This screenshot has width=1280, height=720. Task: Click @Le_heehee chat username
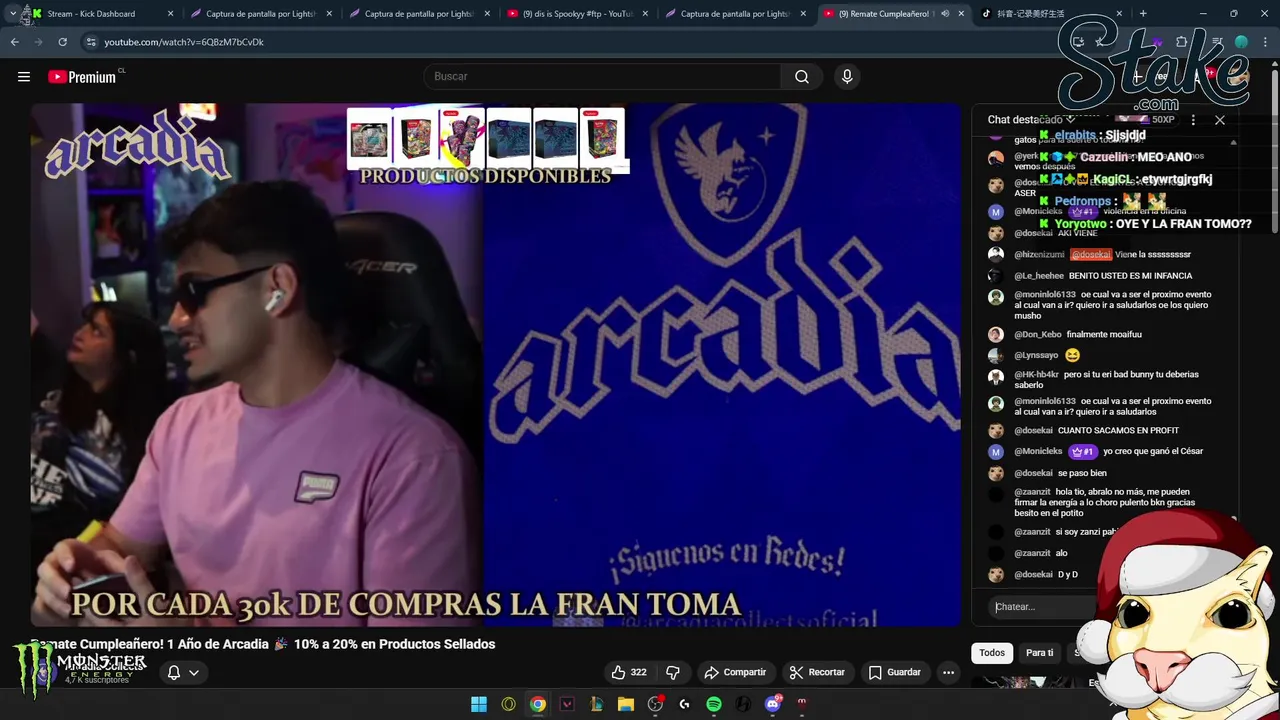click(x=1039, y=276)
